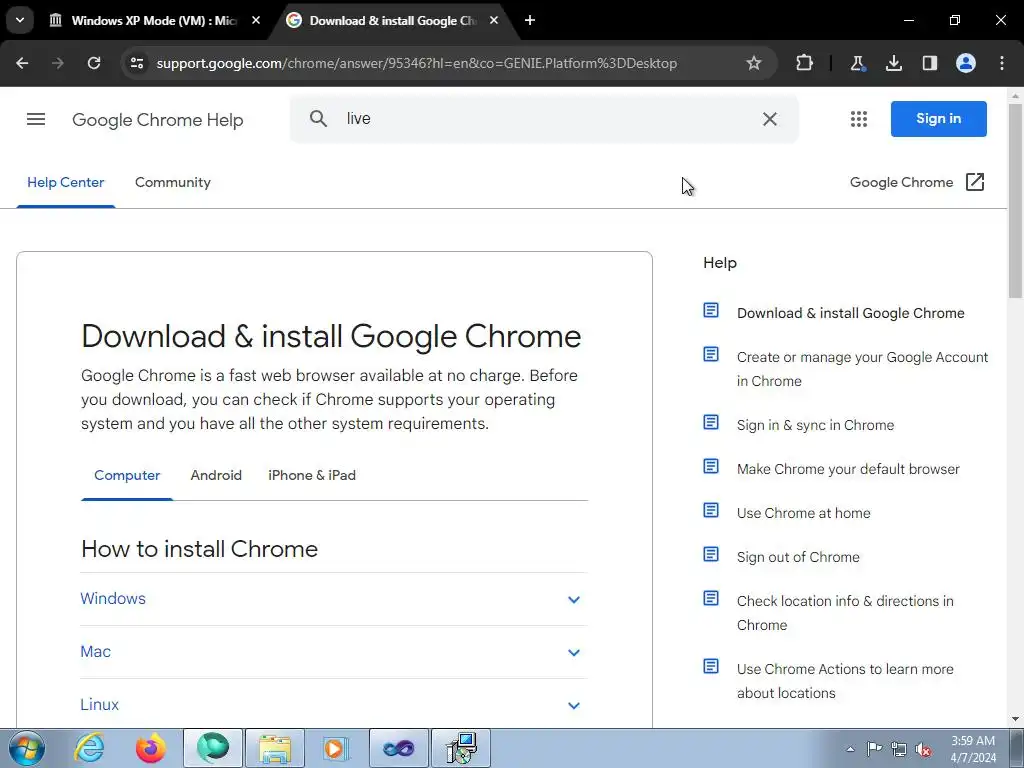Show hidden system tray icons
The image size is (1024, 768).
(850, 749)
